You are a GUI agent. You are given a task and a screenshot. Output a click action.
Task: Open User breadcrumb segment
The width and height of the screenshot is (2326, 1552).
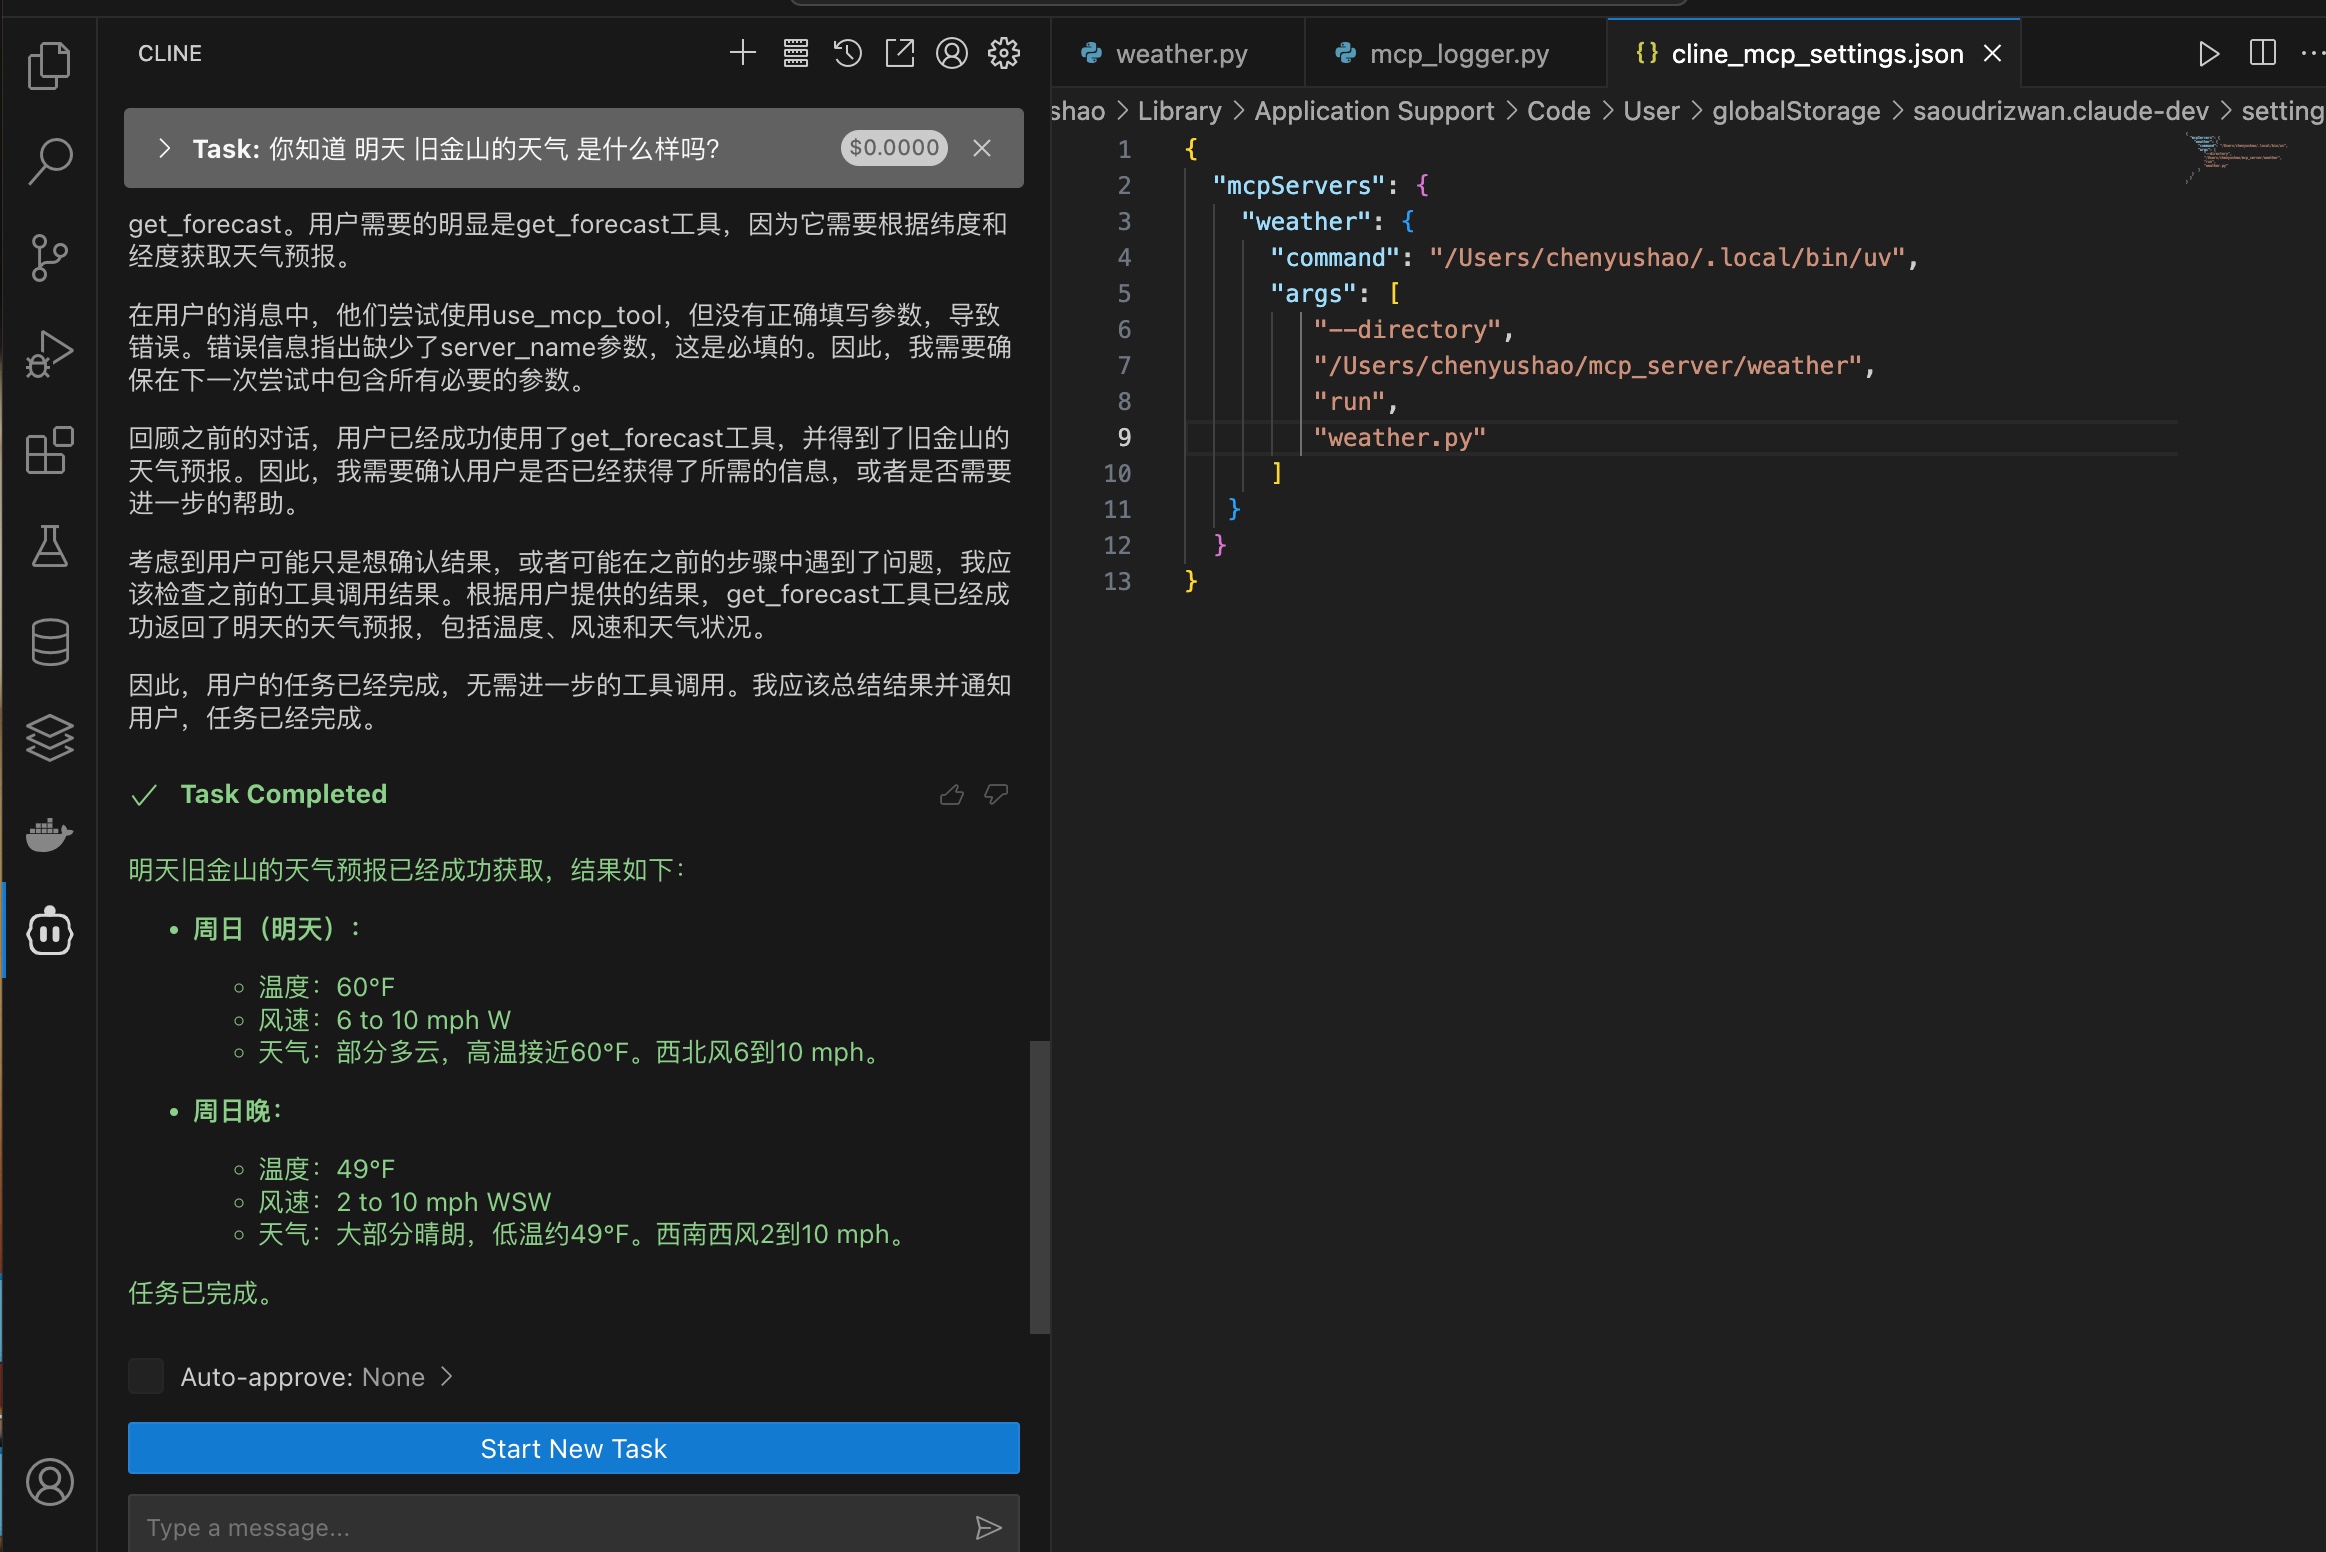(1651, 111)
